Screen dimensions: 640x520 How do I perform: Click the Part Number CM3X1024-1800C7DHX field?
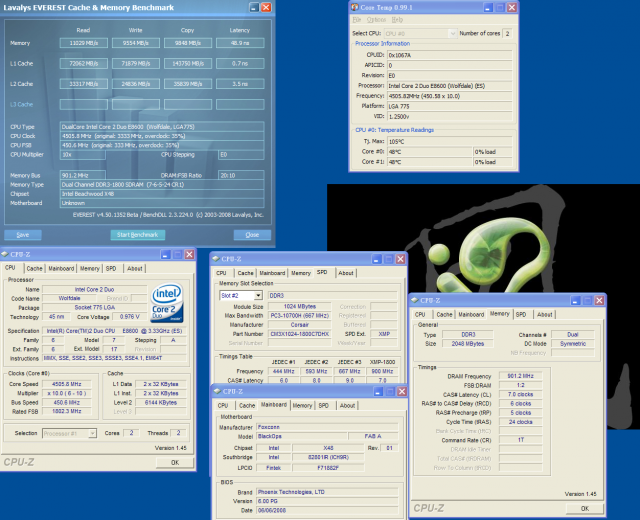click(300, 334)
